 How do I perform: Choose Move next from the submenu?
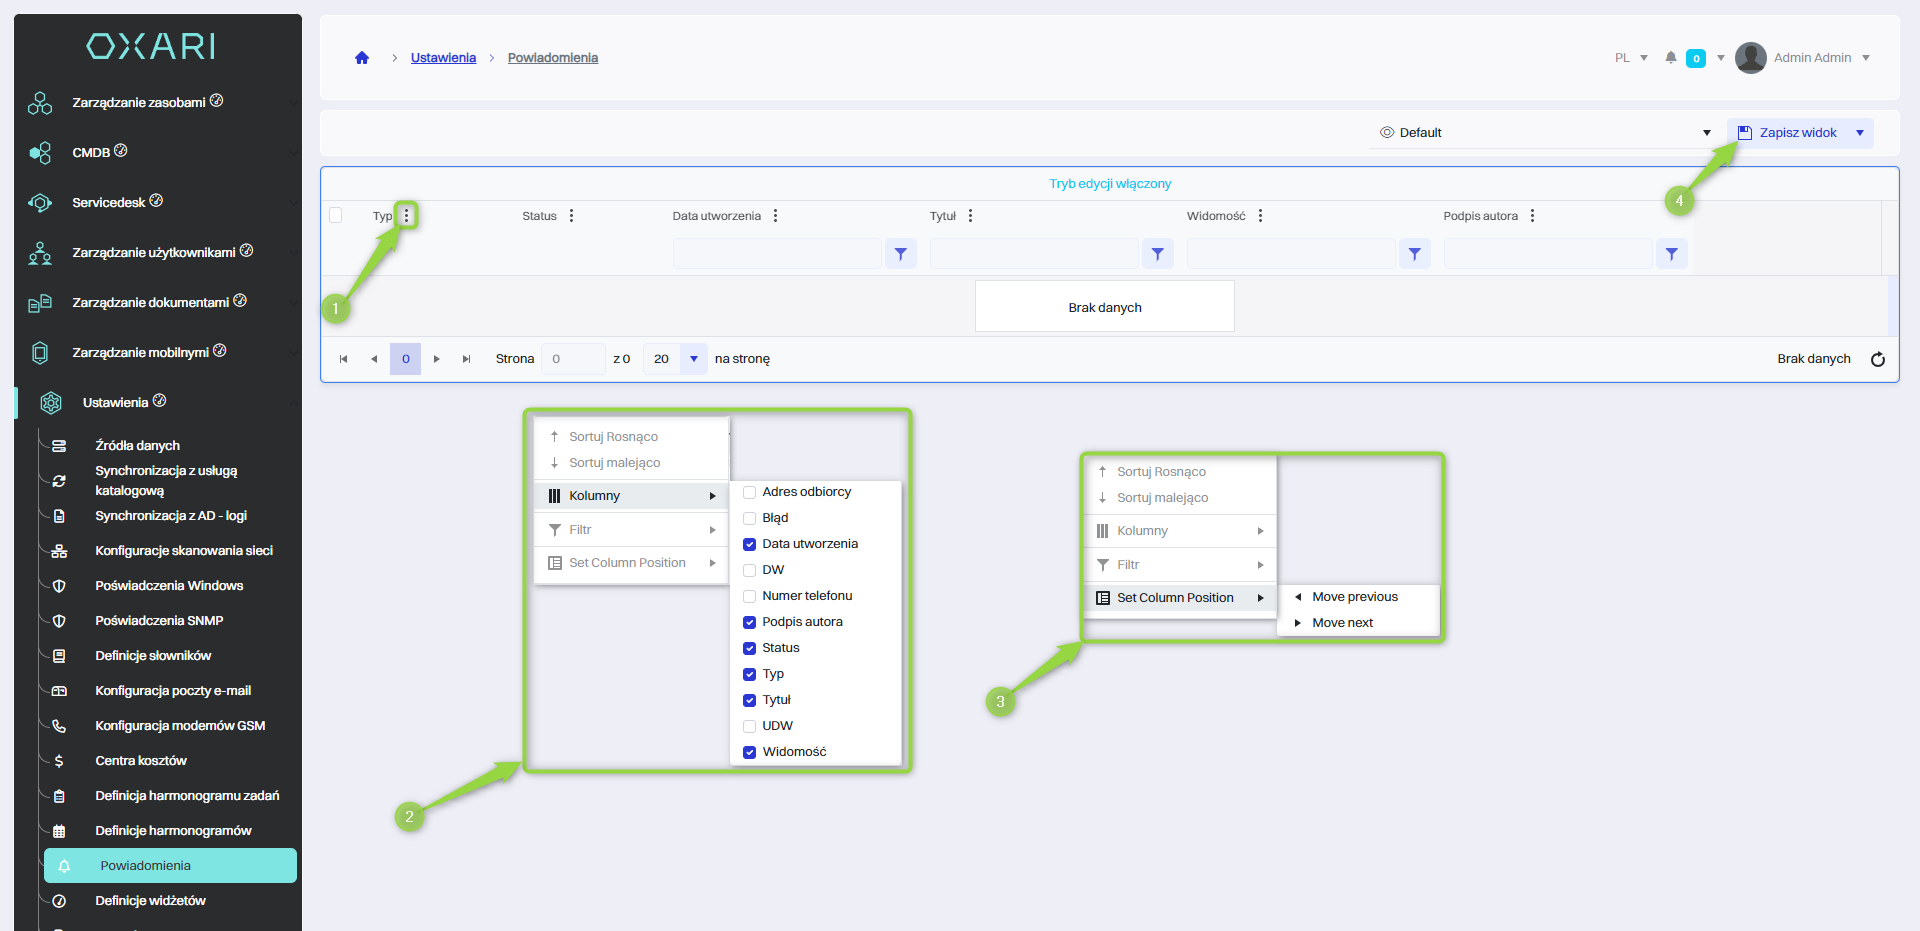pyautogui.click(x=1342, y=623)
